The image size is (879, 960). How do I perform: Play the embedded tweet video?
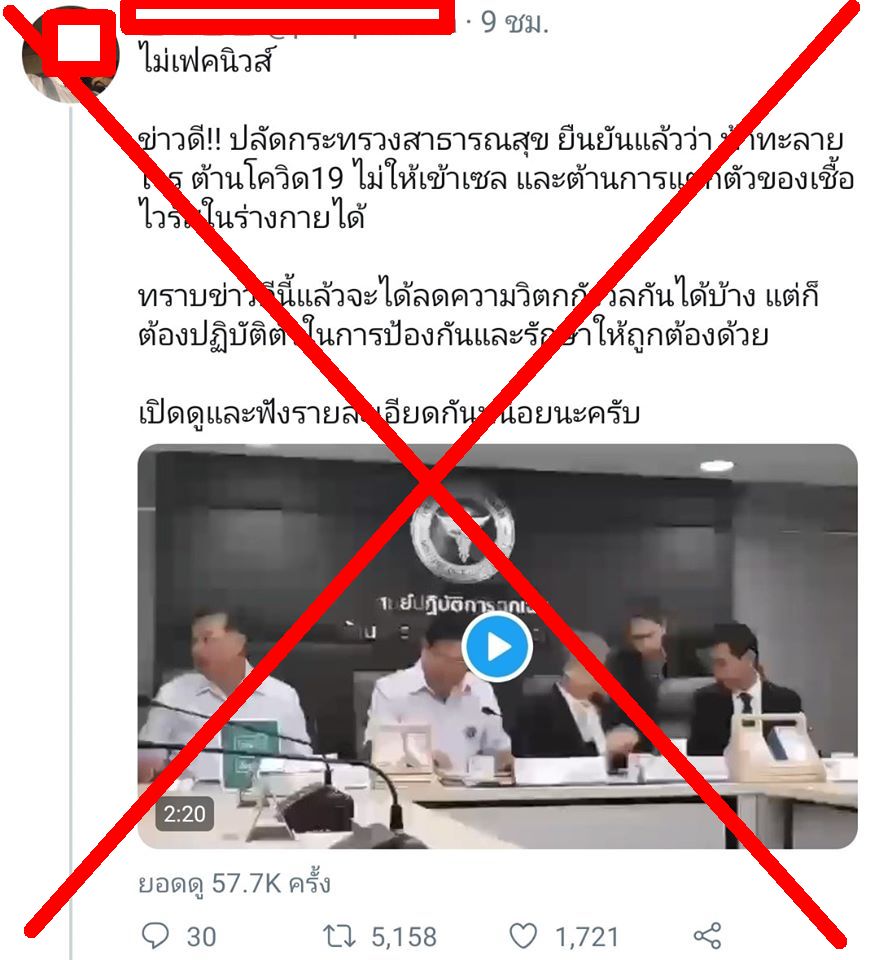tap(496, 647)
